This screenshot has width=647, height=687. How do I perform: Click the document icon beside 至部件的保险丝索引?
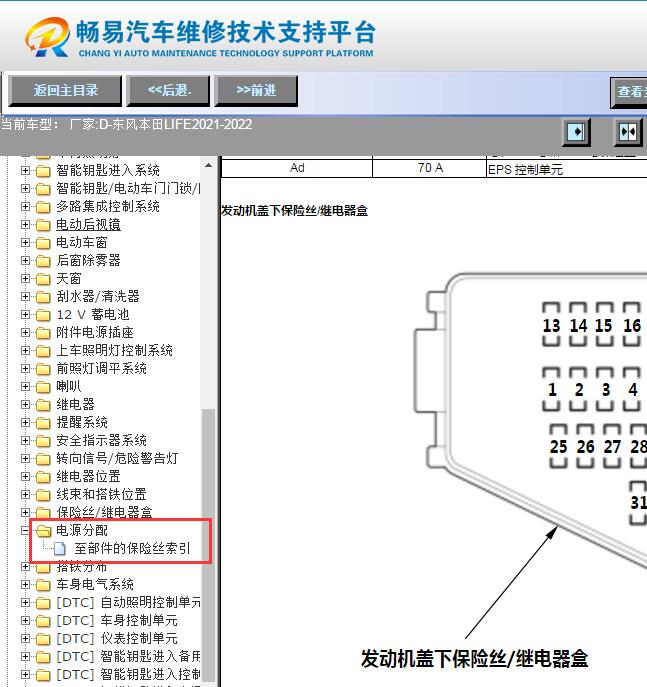60,549
